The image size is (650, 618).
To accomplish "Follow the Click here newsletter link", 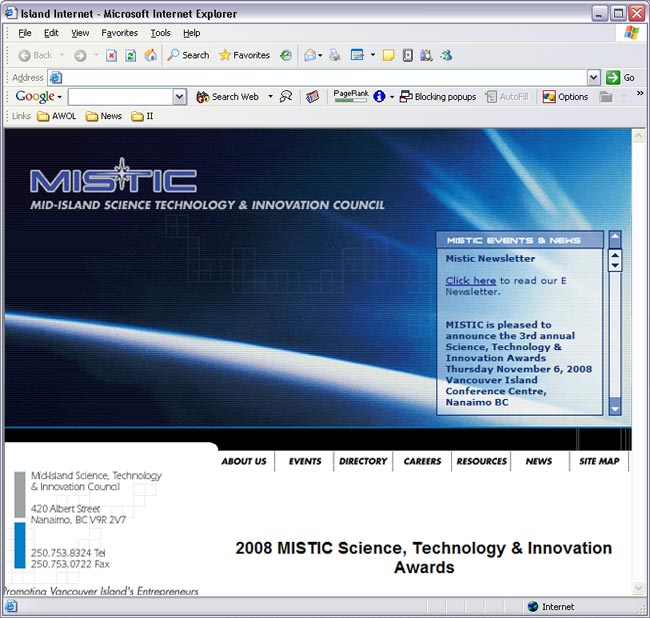I will click(471, 281).
